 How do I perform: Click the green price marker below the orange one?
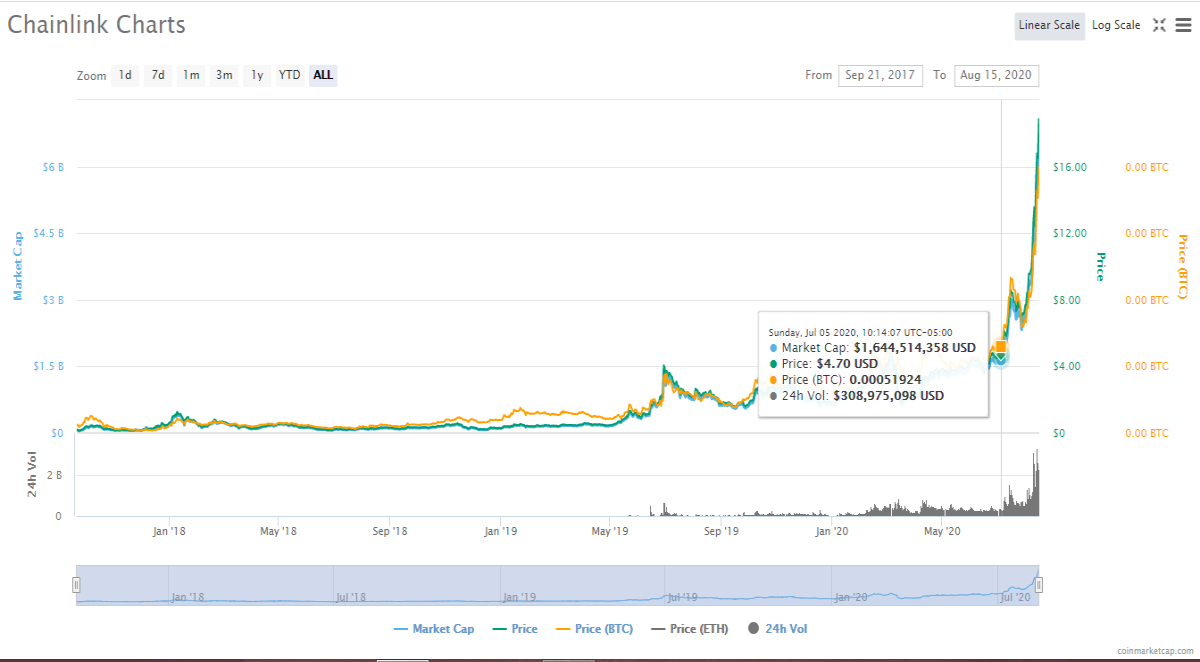pyautogui.click(x=999, y=357)
